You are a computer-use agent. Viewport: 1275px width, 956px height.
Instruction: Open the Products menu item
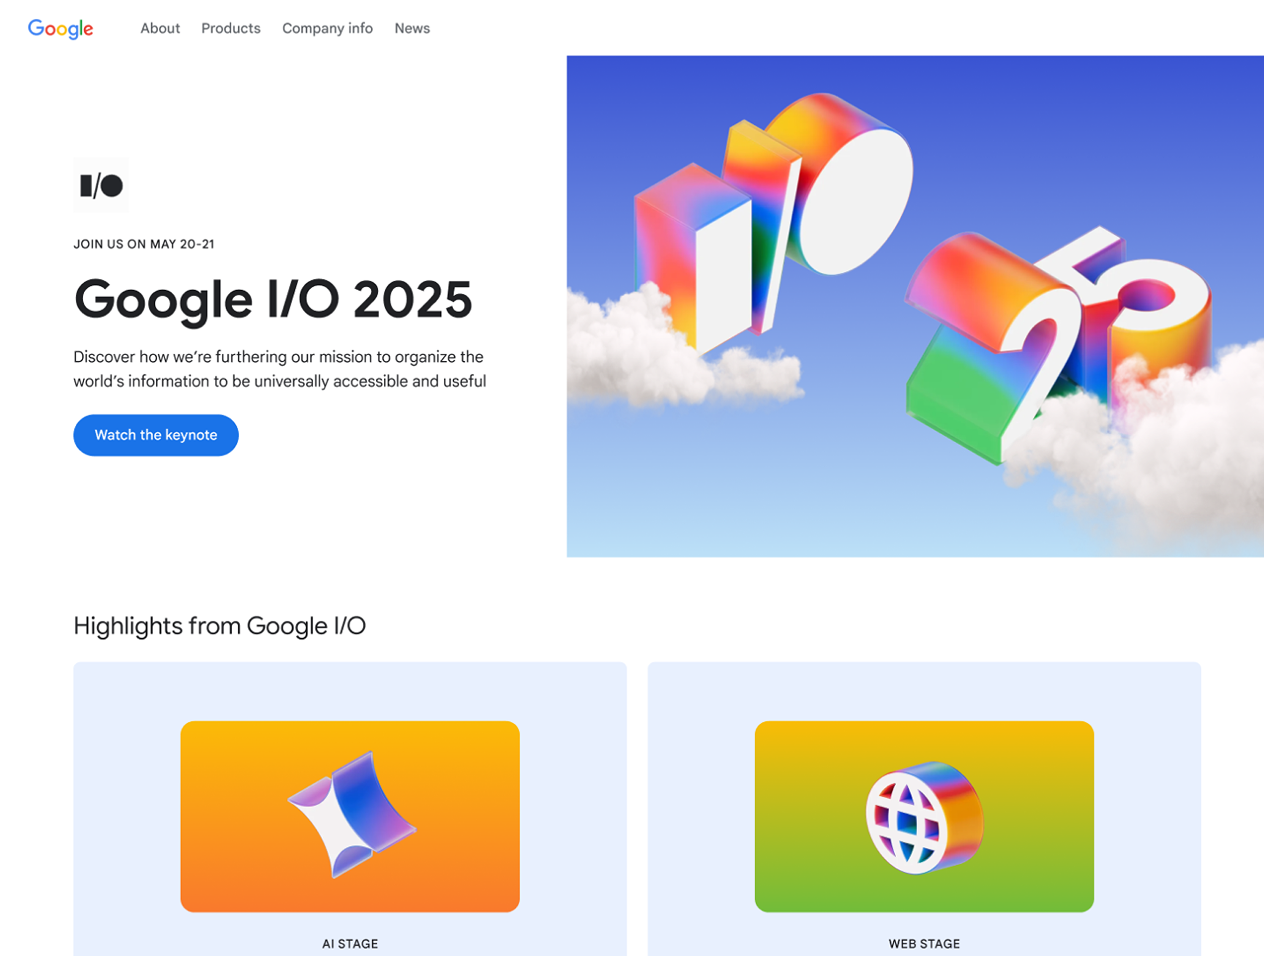(x=231, y=28)
